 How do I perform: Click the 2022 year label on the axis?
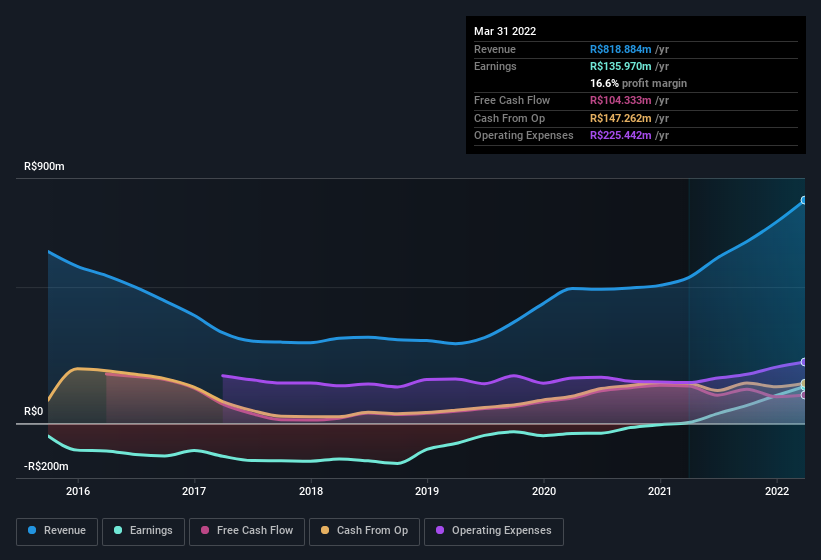777,491
